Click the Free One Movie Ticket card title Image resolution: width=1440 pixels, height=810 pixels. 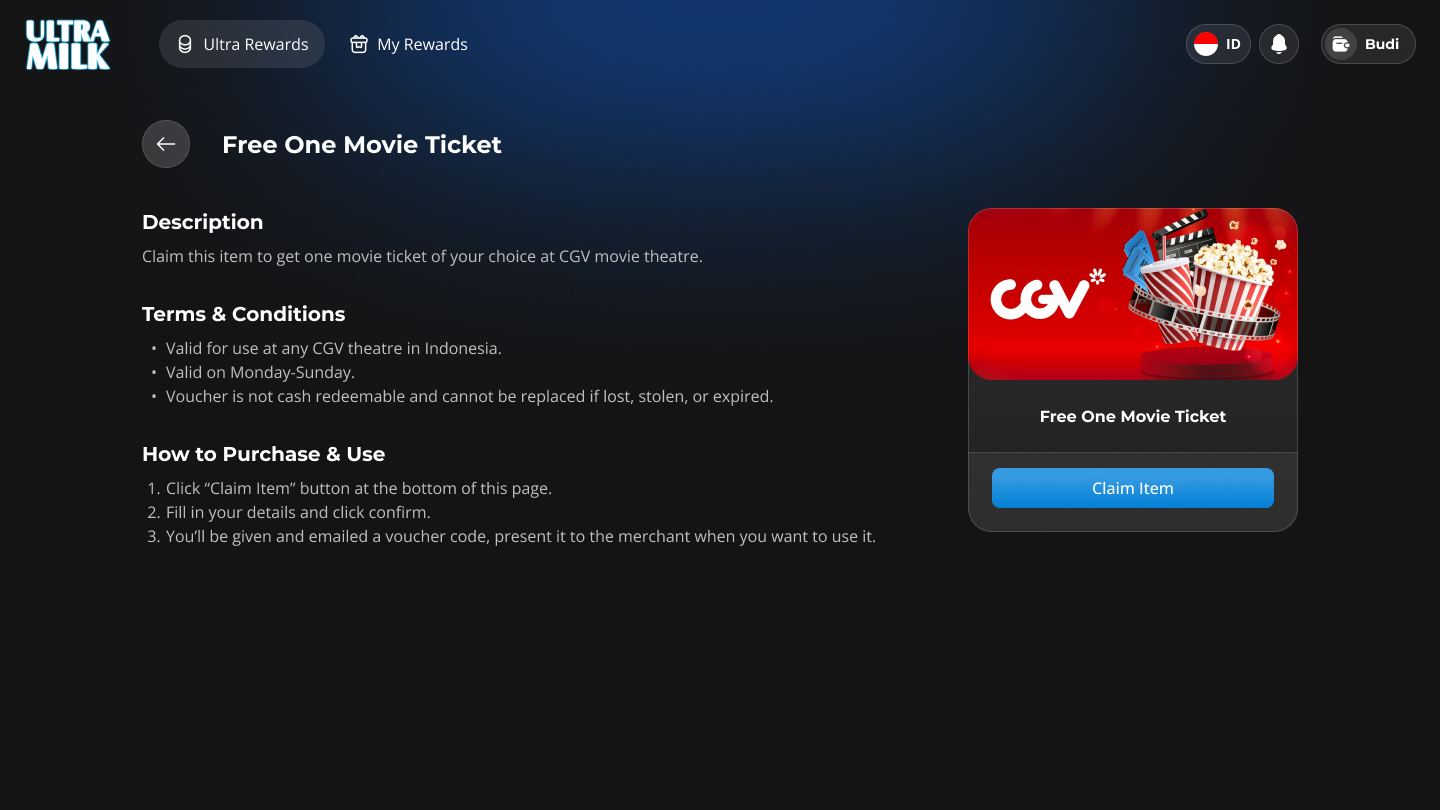click(1133, 416)
